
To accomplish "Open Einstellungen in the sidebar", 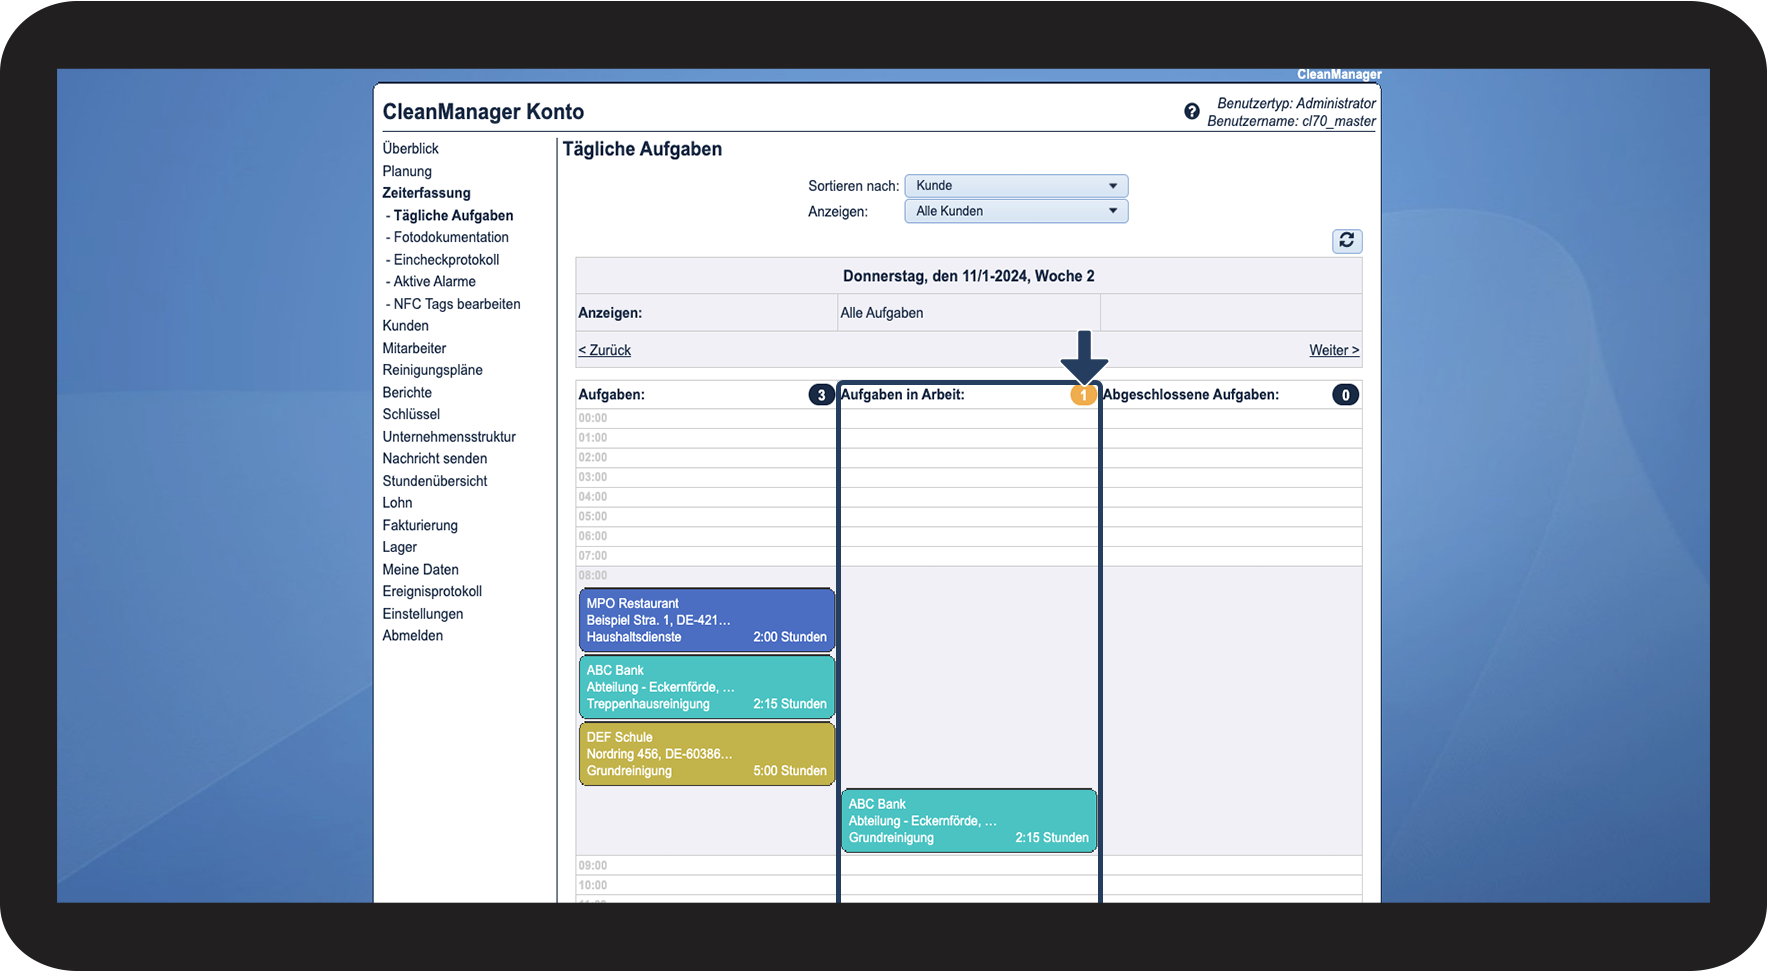I will point(422,613).
